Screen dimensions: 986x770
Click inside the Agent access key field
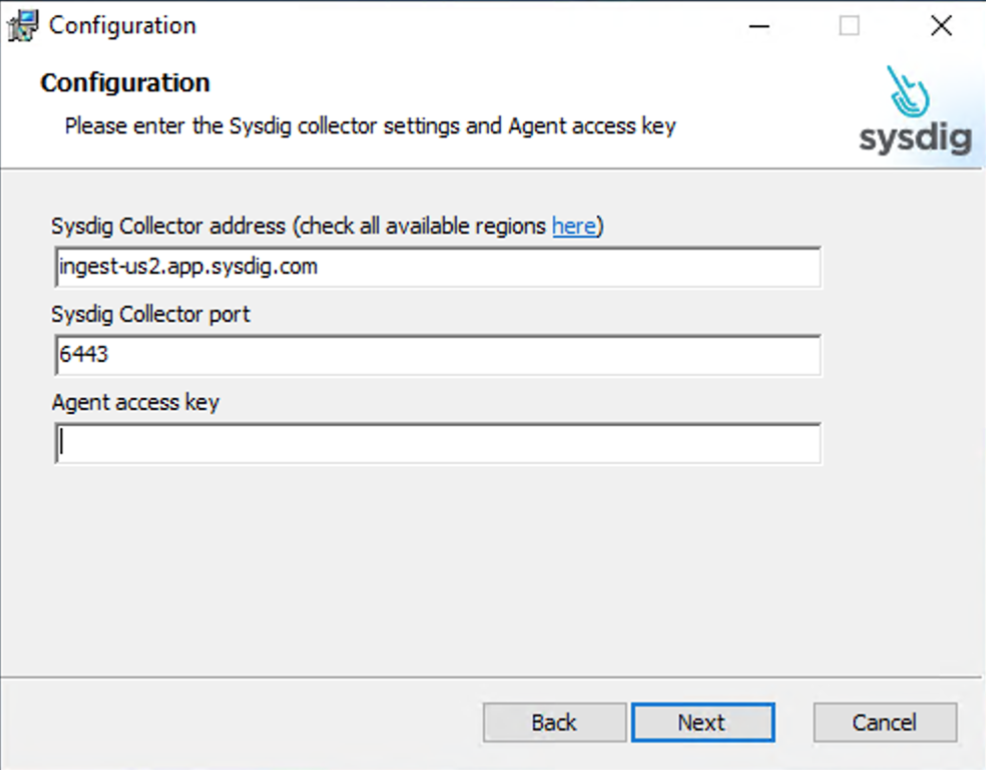(437, 442)
